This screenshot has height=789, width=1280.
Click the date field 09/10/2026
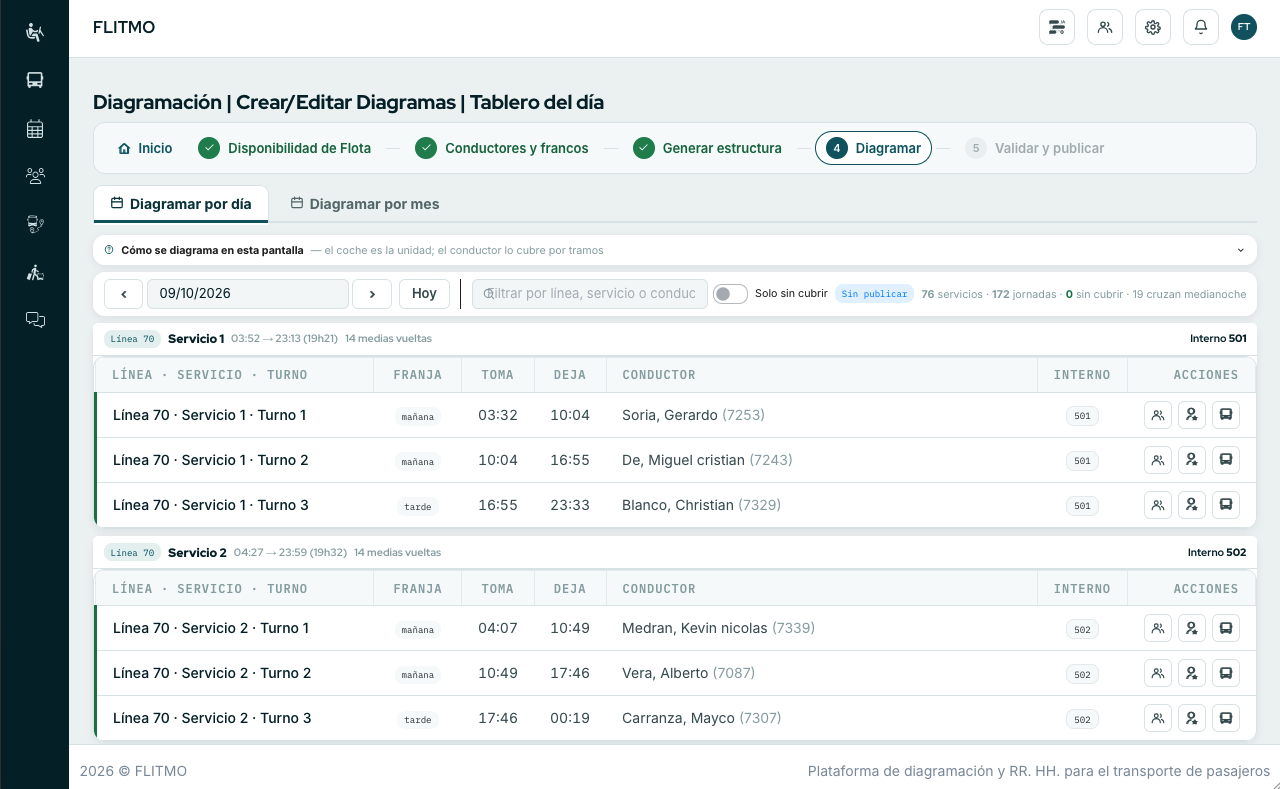248,294
